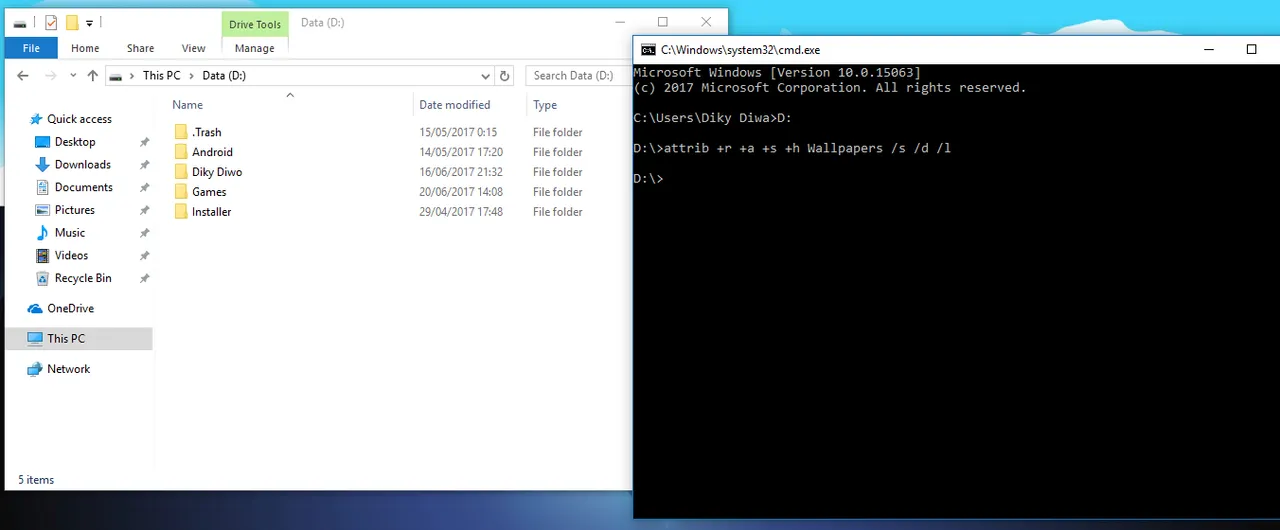Click the "5 items" status bar text
The width and height of the screenshot is (1280, 530).
34,480
